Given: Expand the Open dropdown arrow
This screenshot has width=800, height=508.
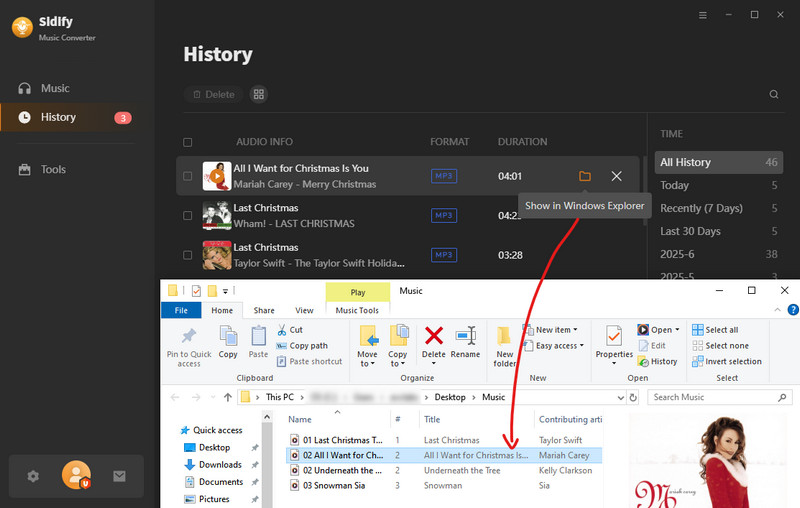Looking at the screenshot, I should [678, 330].
